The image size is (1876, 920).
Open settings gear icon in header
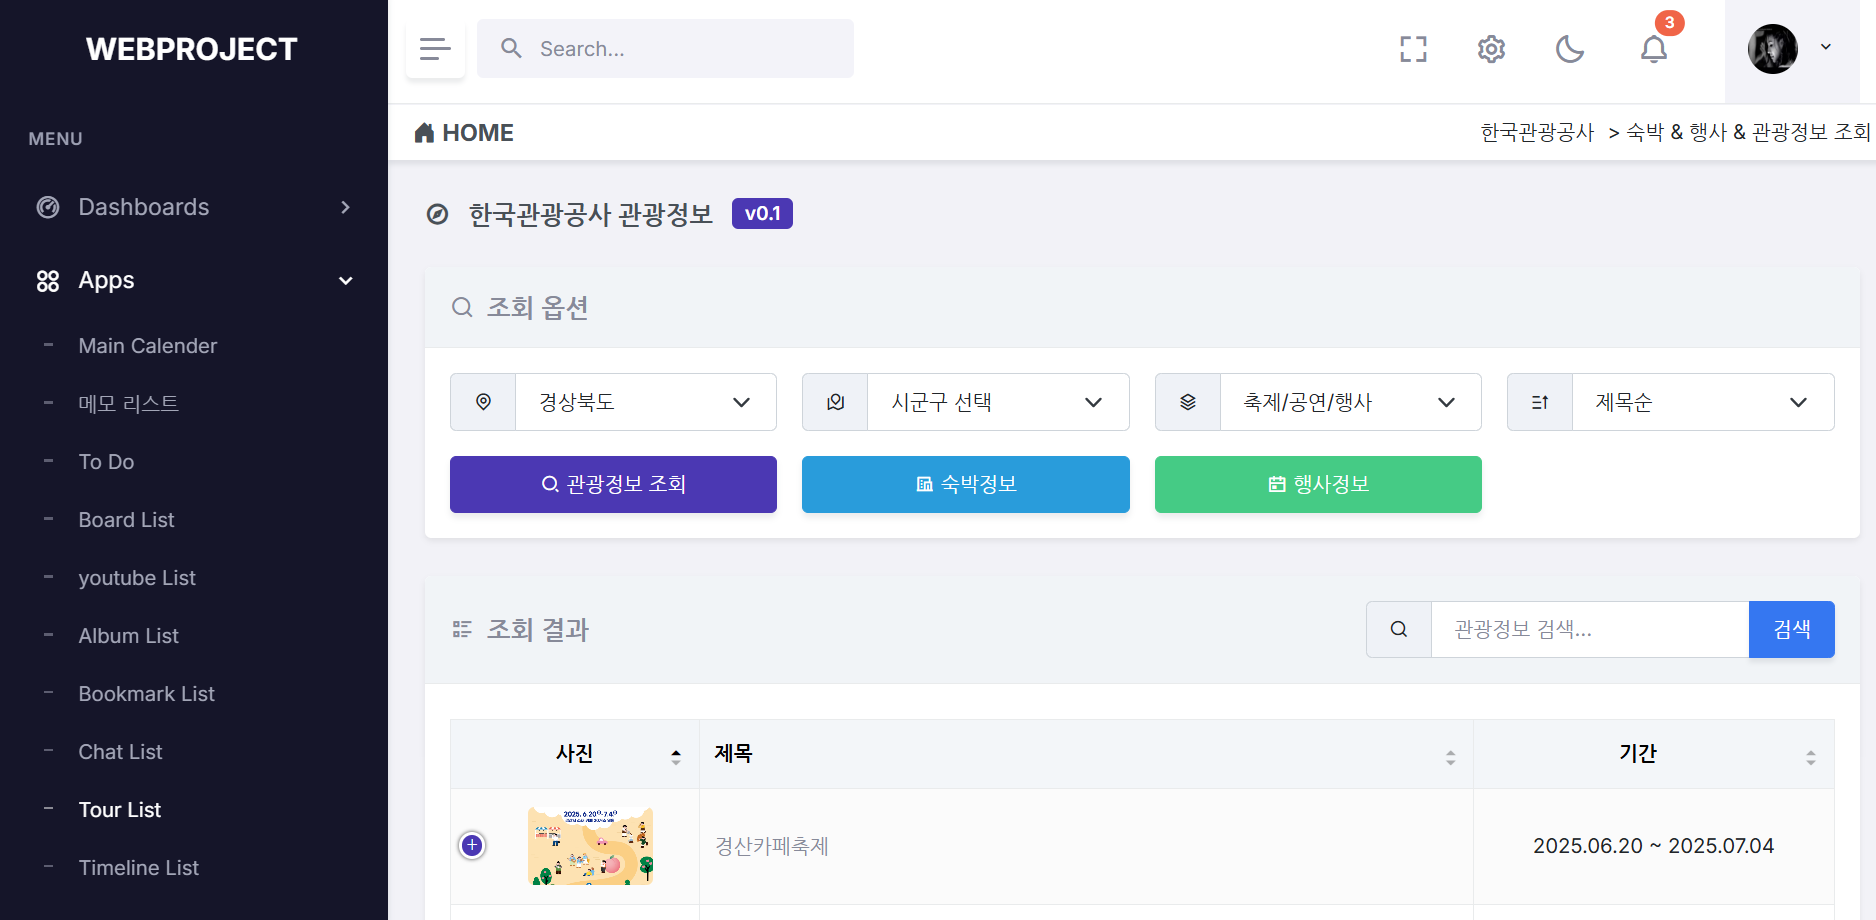(1491, 49)
